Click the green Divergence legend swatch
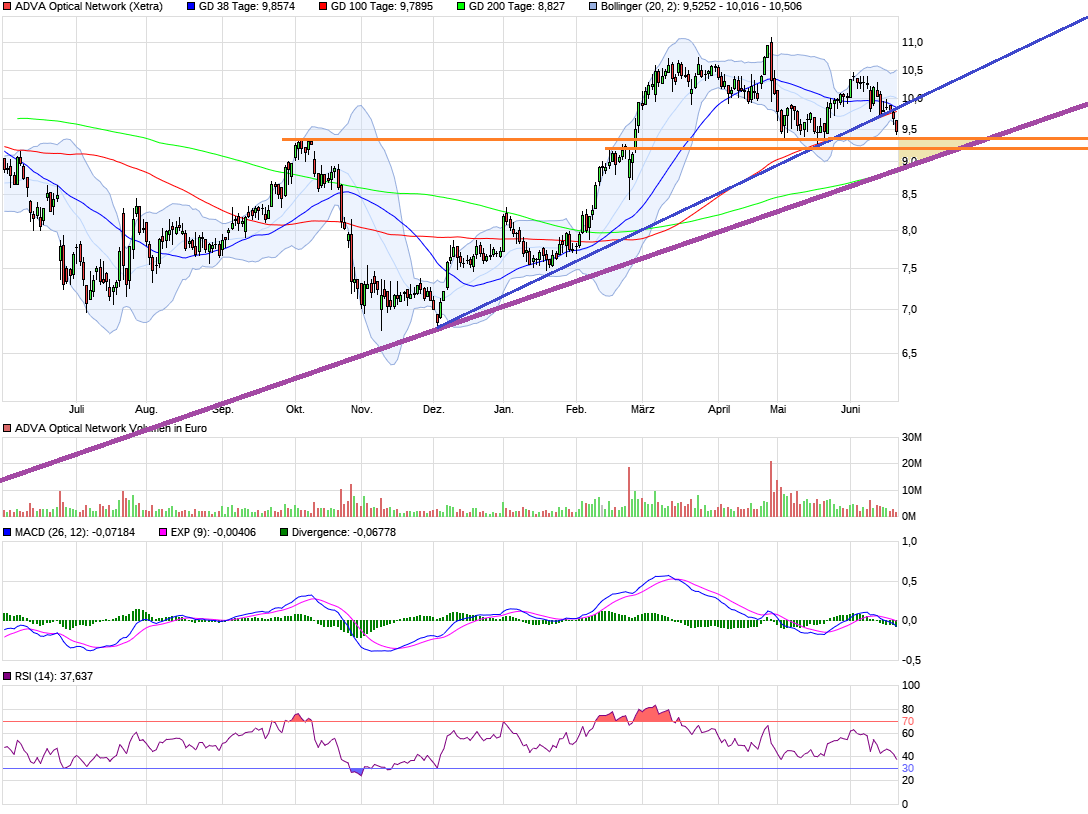1088x814 pixels. (x=283, y=532)
